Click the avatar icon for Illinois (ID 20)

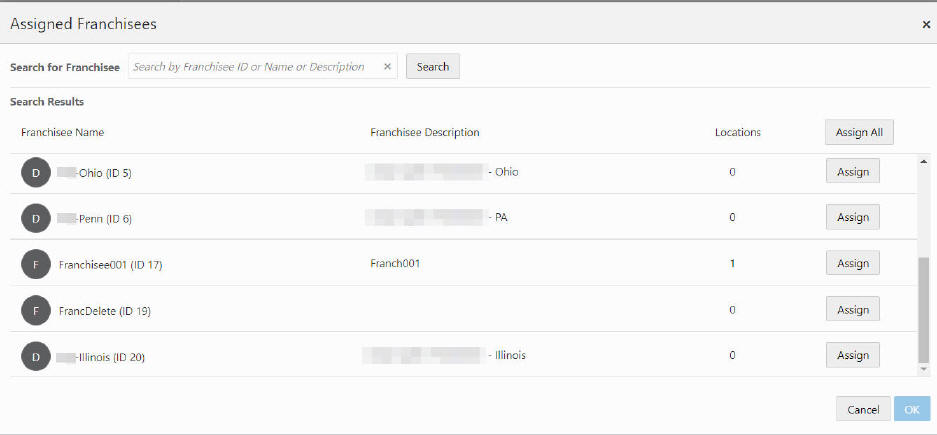36,357
